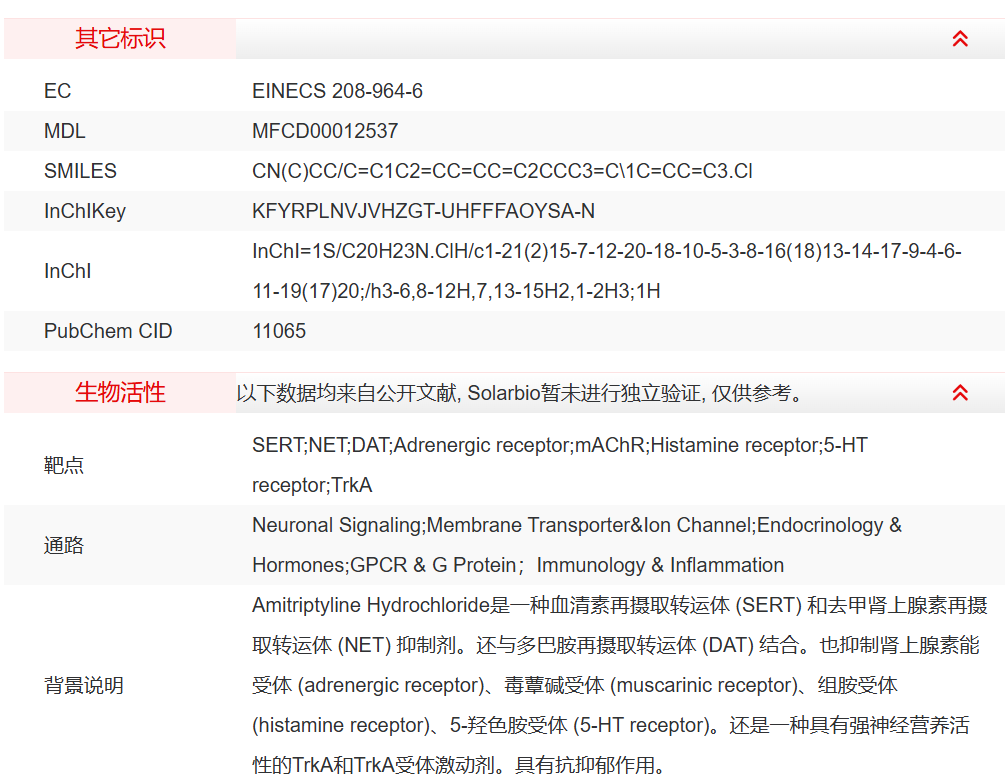Select the 生物活性 section header
The height and width of the screenshot is (777, 1005).
pyautogui.click(x=120, y=393)
